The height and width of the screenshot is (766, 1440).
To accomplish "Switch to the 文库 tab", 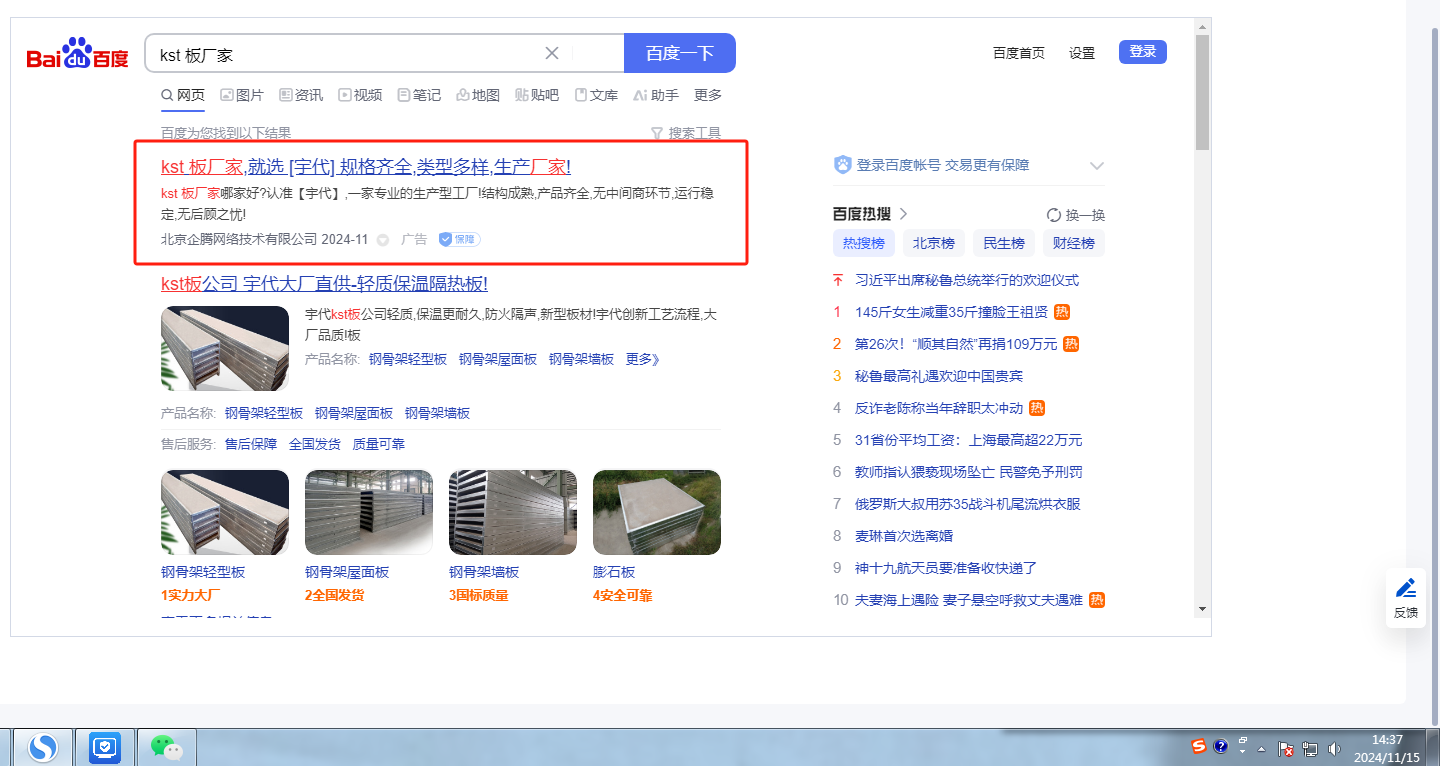I will coord(596,95).
